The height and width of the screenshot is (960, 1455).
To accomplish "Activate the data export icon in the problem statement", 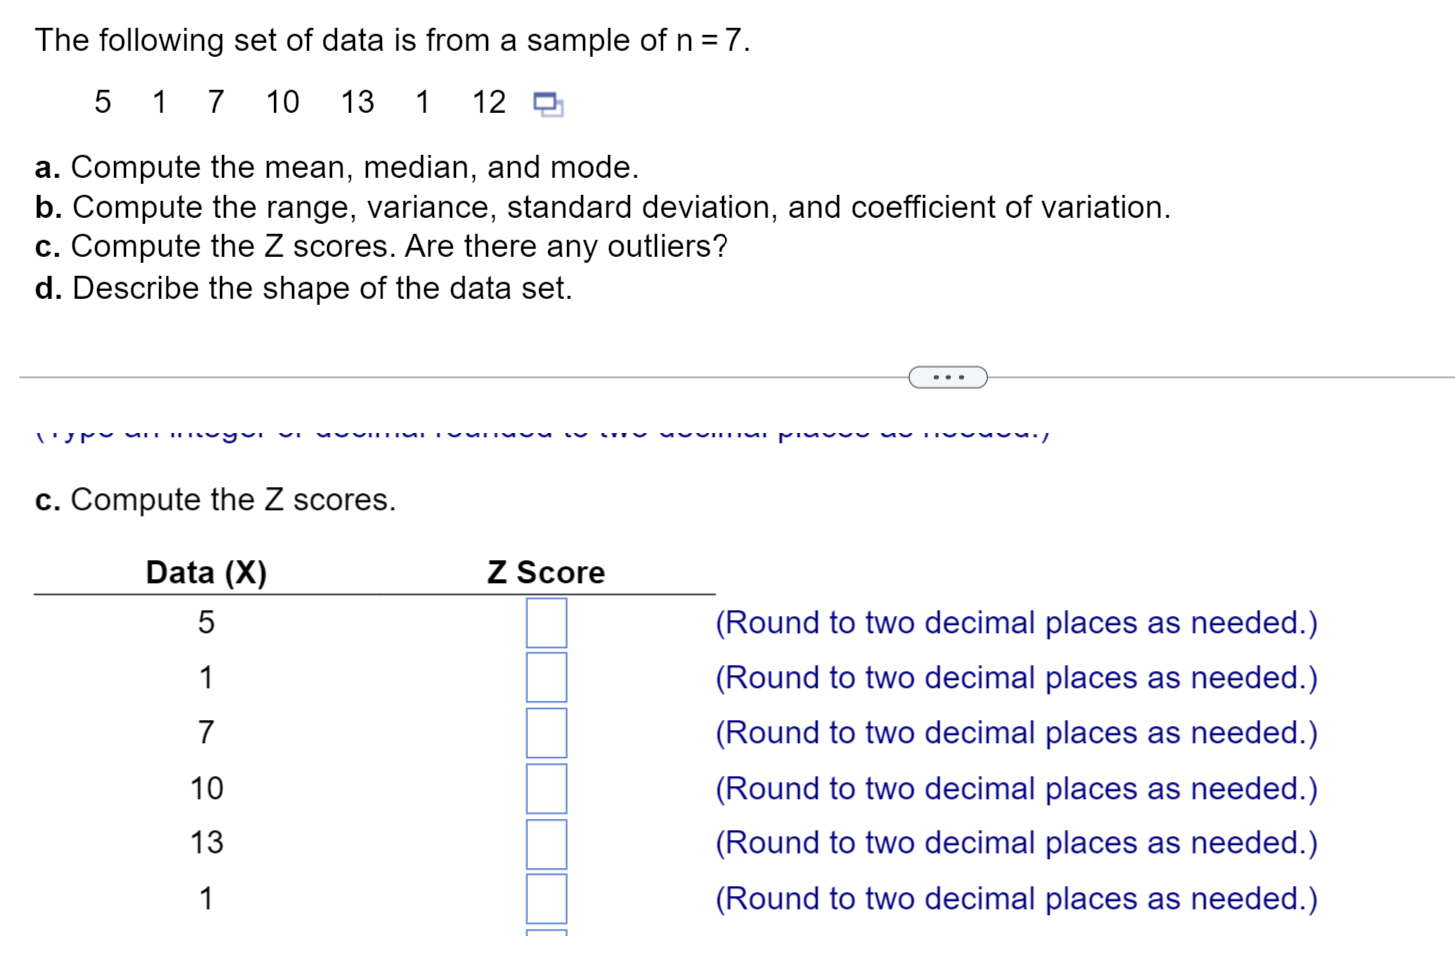I will [x=547, y=103].
